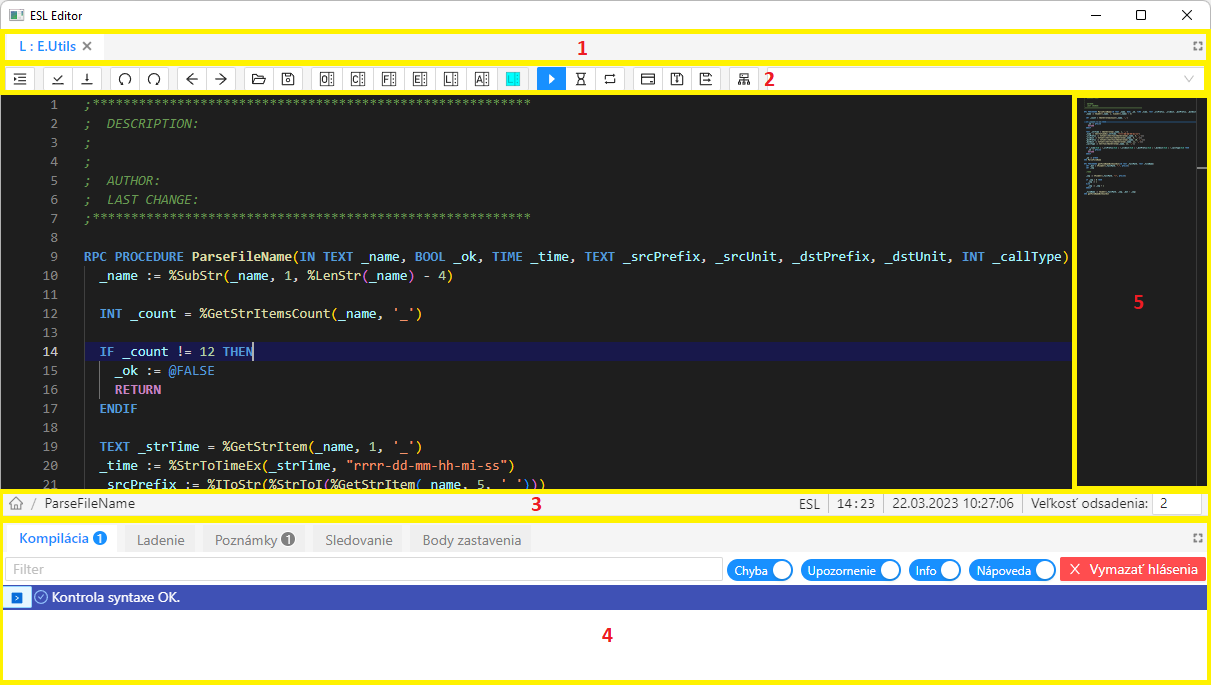This screenshot has width=1211, height=685.
Task: Open the dropdown at toolbar right end
Action: click(1189, 79)
